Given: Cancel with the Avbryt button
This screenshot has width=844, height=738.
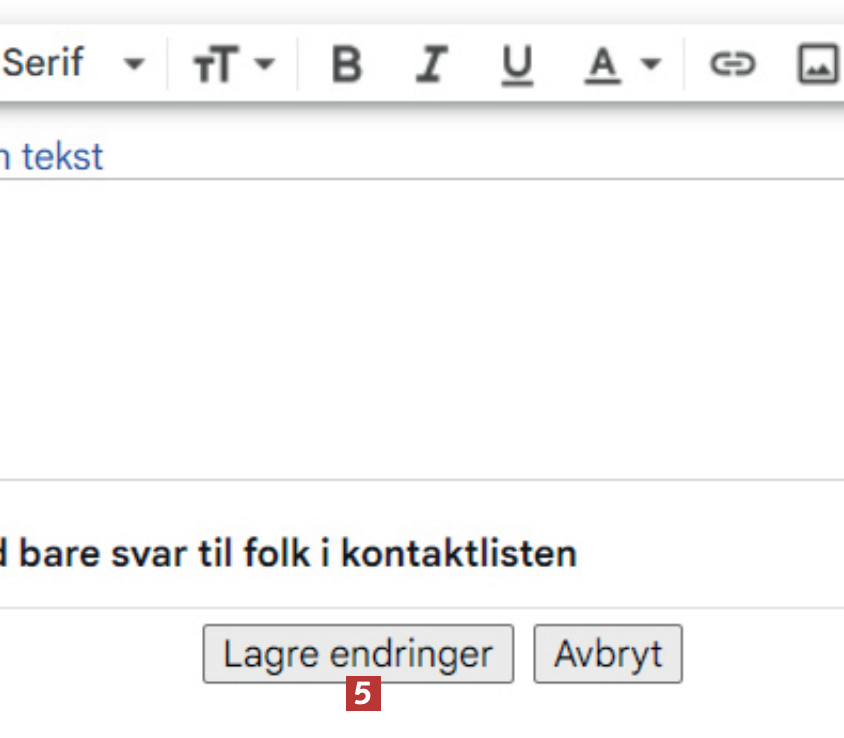Looking at the screenshot, I should (608, 654).
